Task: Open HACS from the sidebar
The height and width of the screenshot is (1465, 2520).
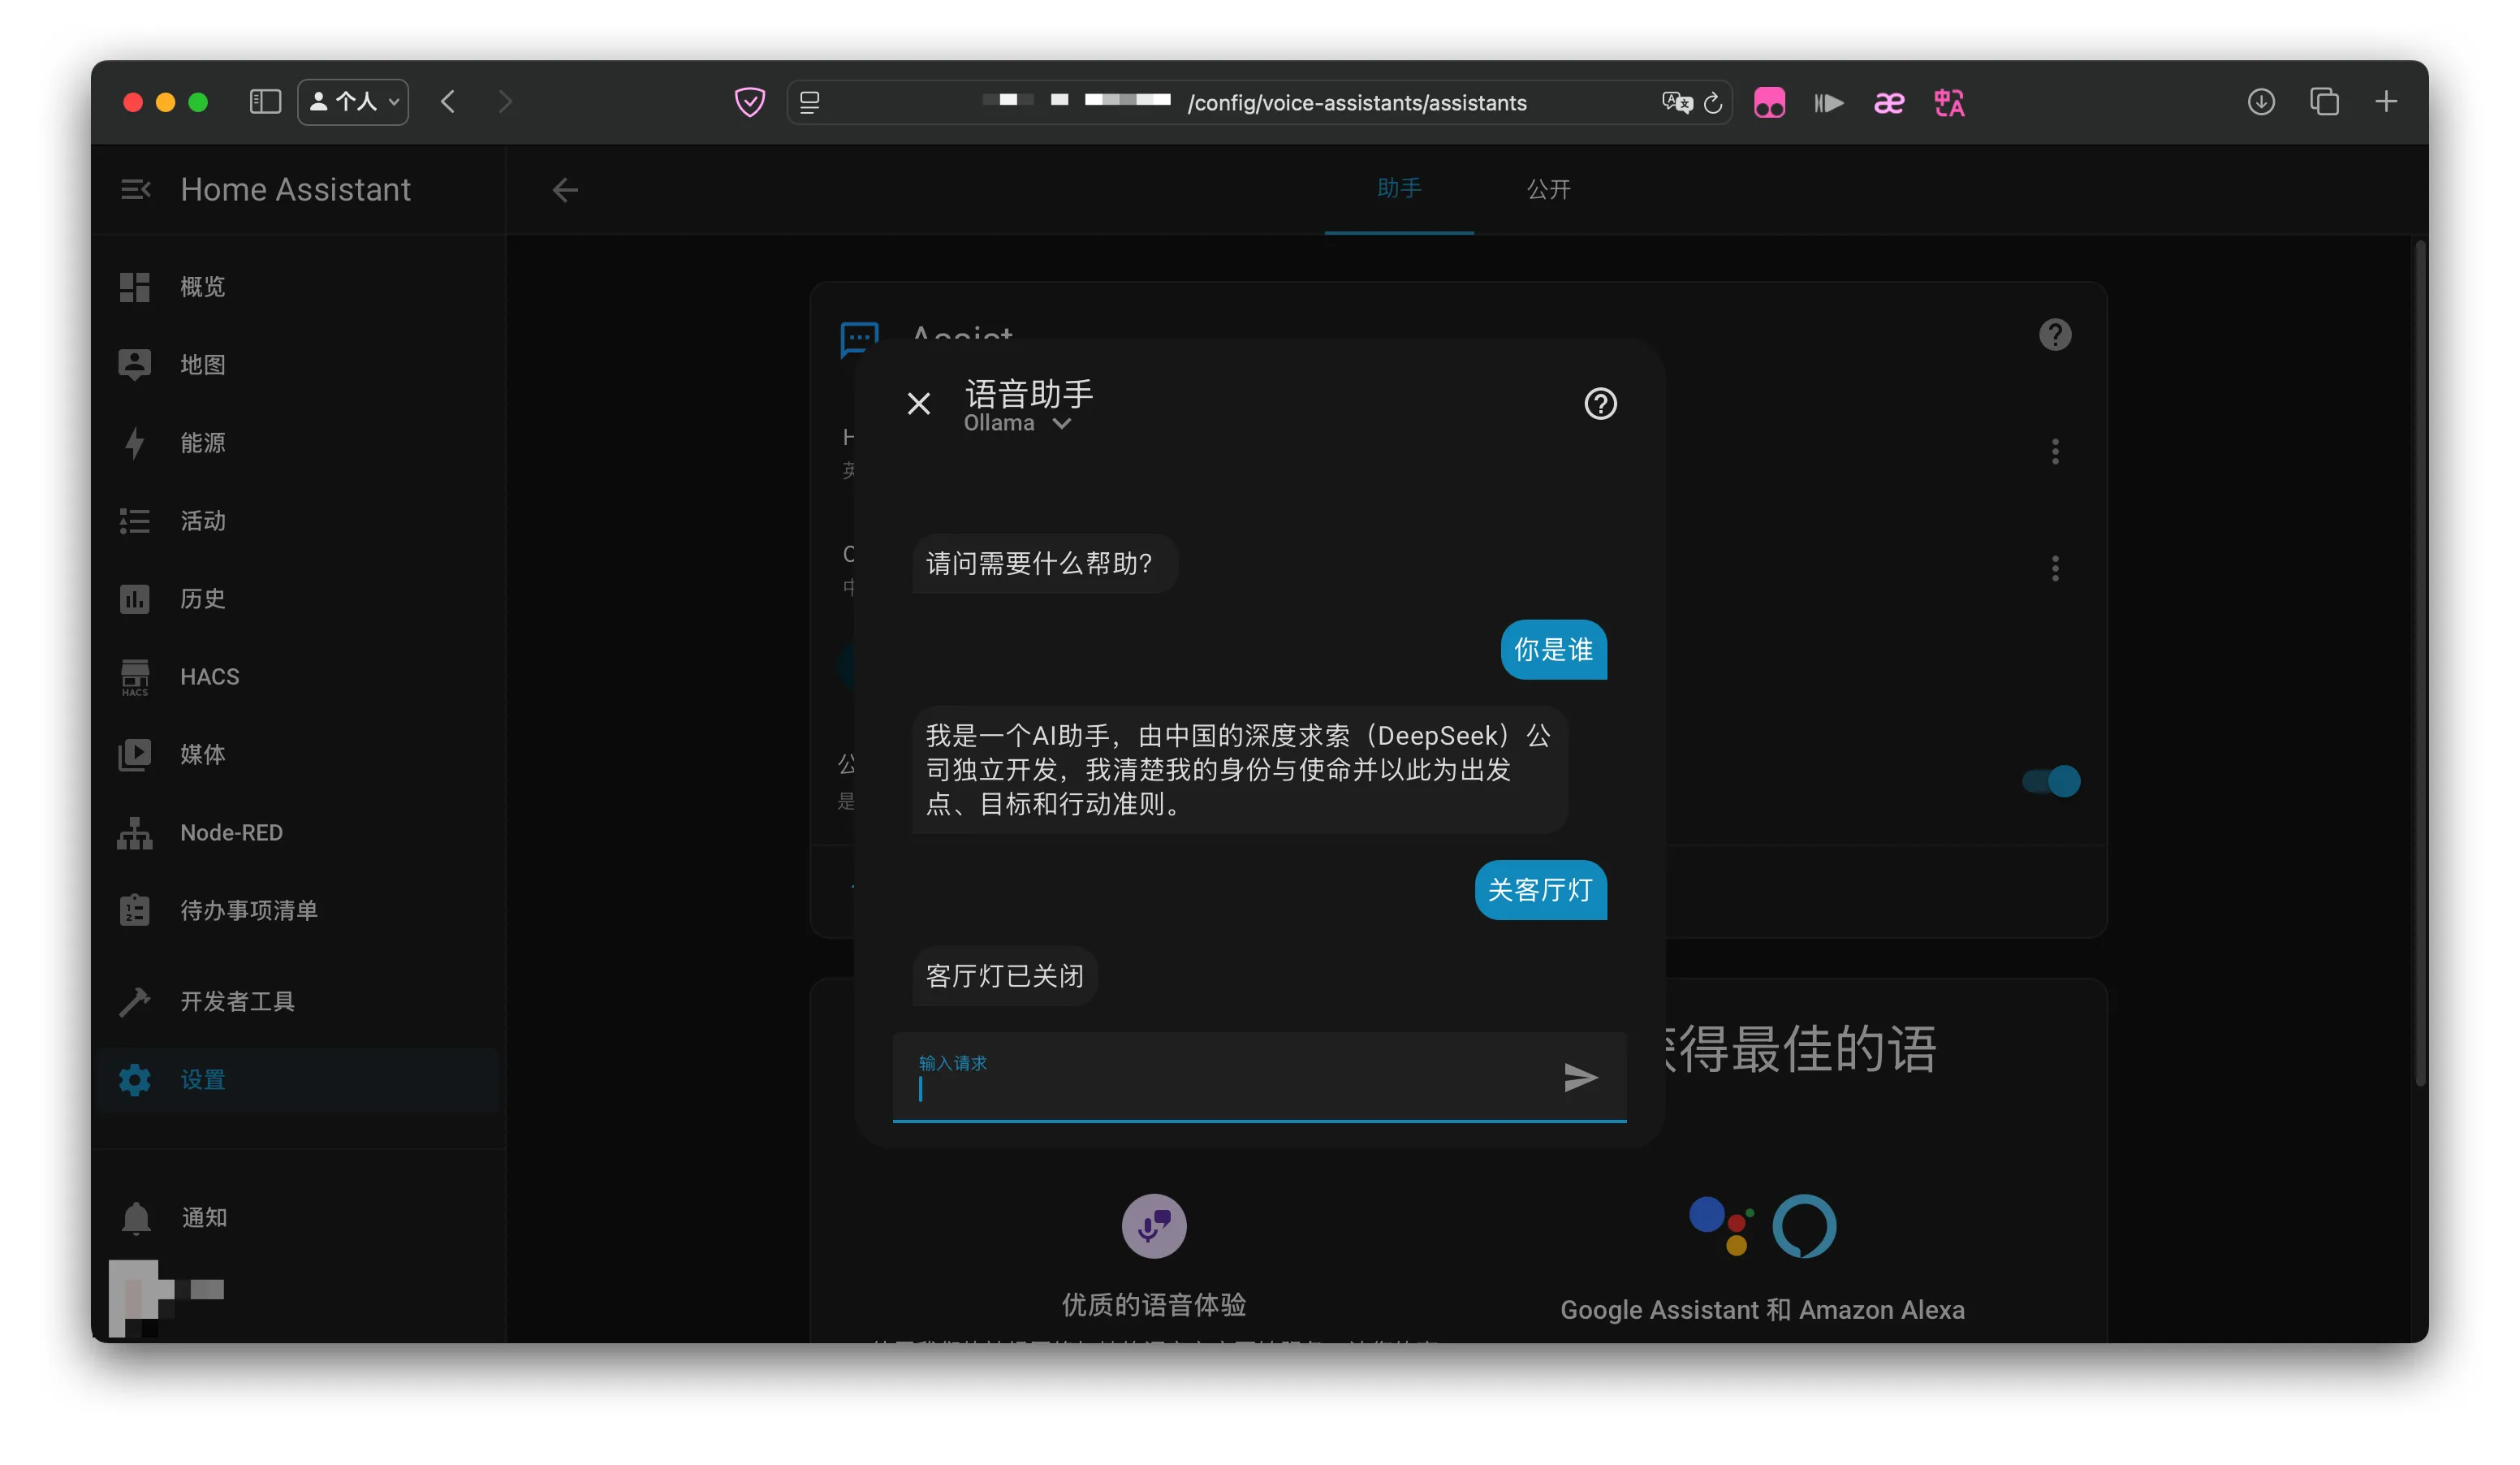Action: click(x=209, y=676)
